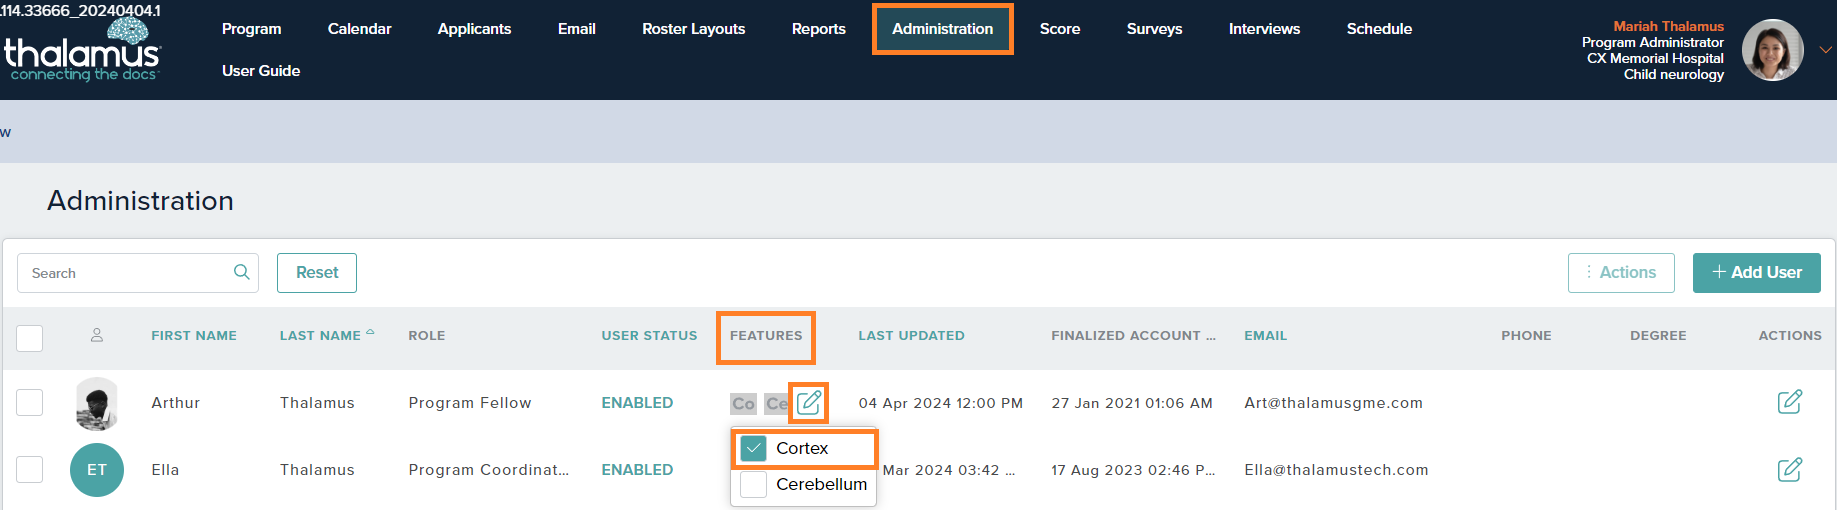Click the Co feature badge for Arthur

743,404
